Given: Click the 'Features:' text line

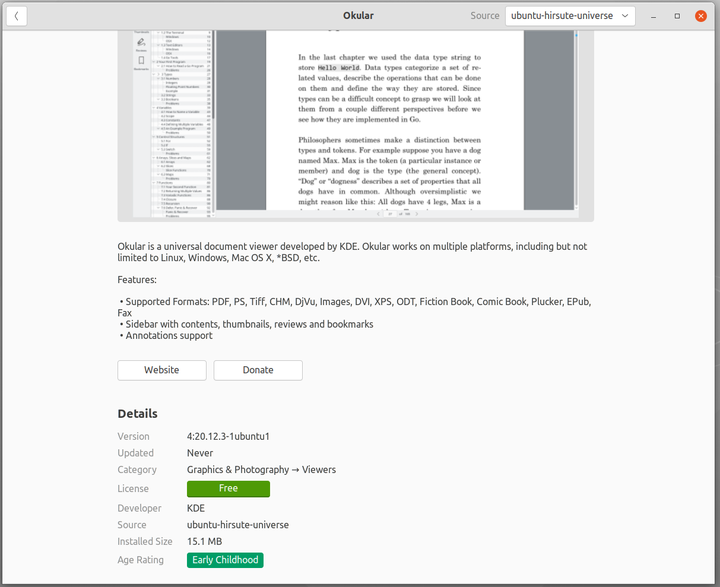Looking at the screenshot, I should click(x=137, y=280).
